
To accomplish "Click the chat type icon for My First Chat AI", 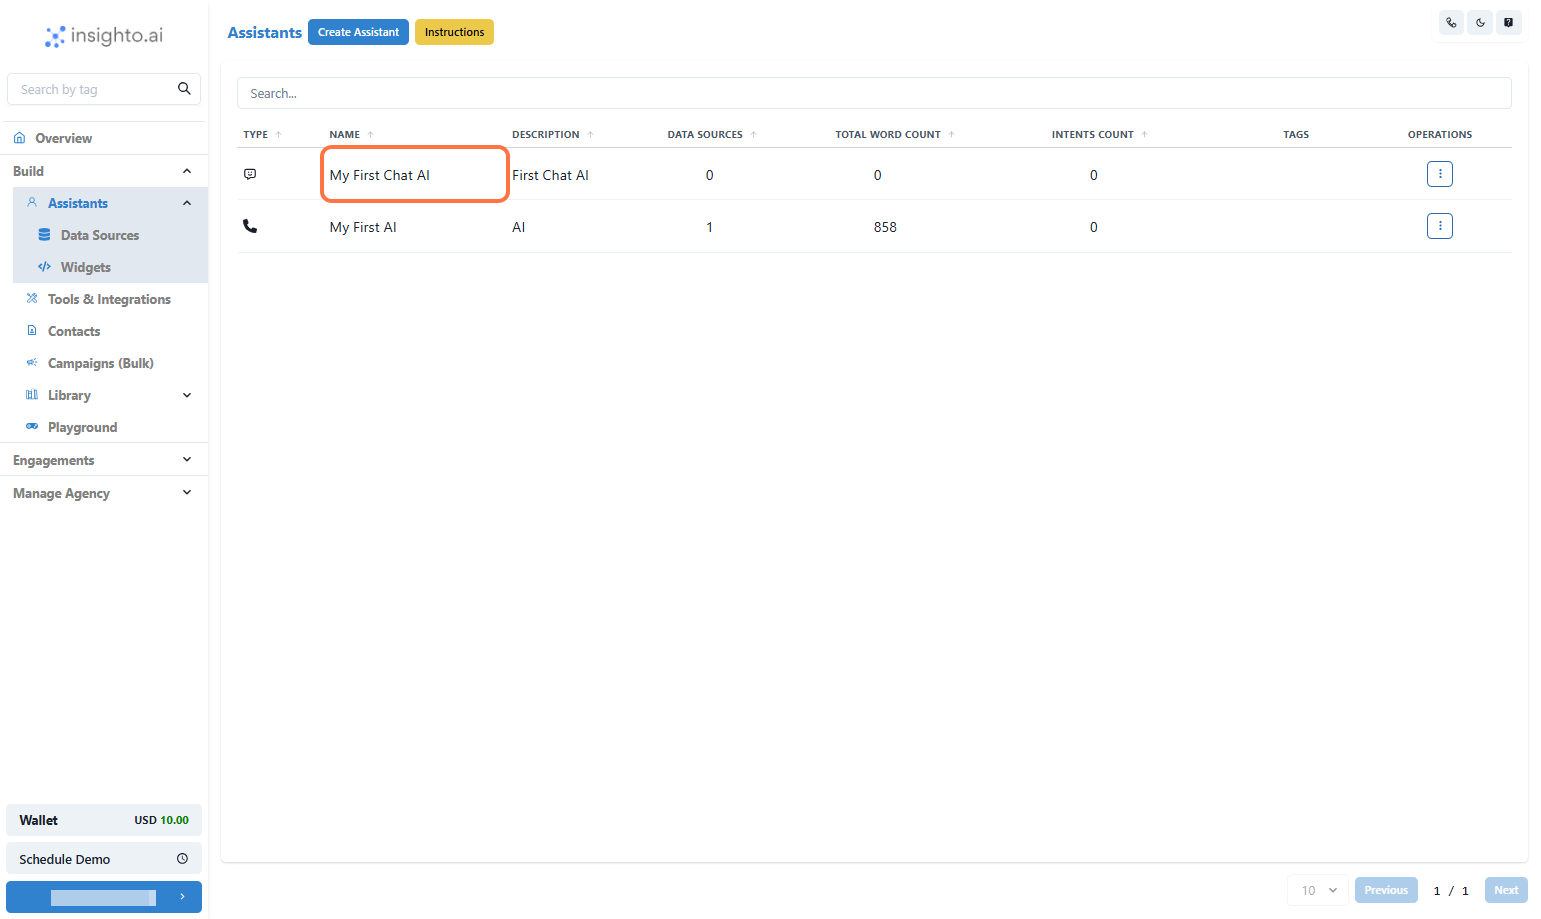I will 250,174.
